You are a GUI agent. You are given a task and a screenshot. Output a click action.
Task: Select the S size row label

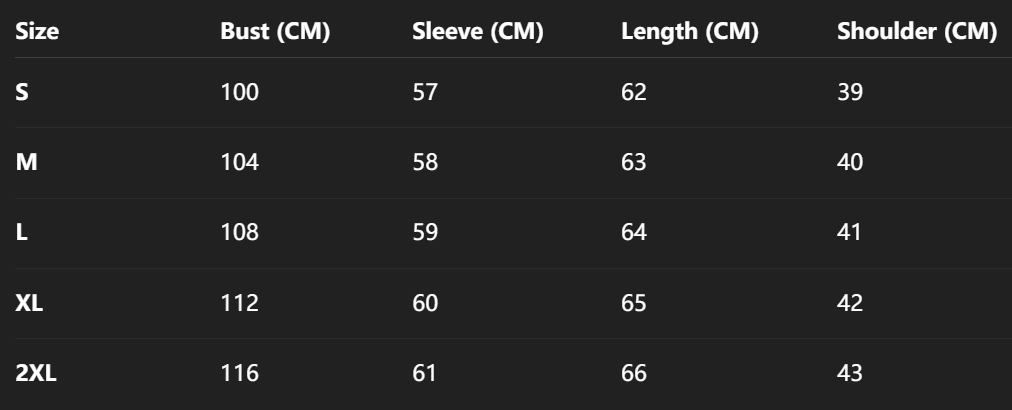click(22, 93)
